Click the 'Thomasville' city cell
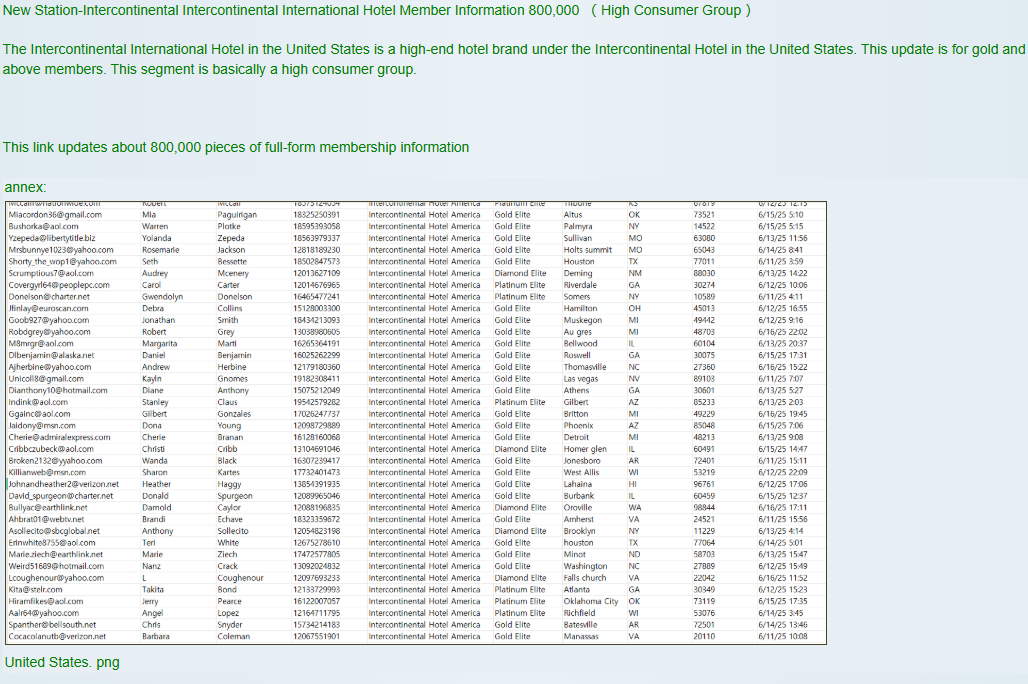1028x684 pixels. 585,367
